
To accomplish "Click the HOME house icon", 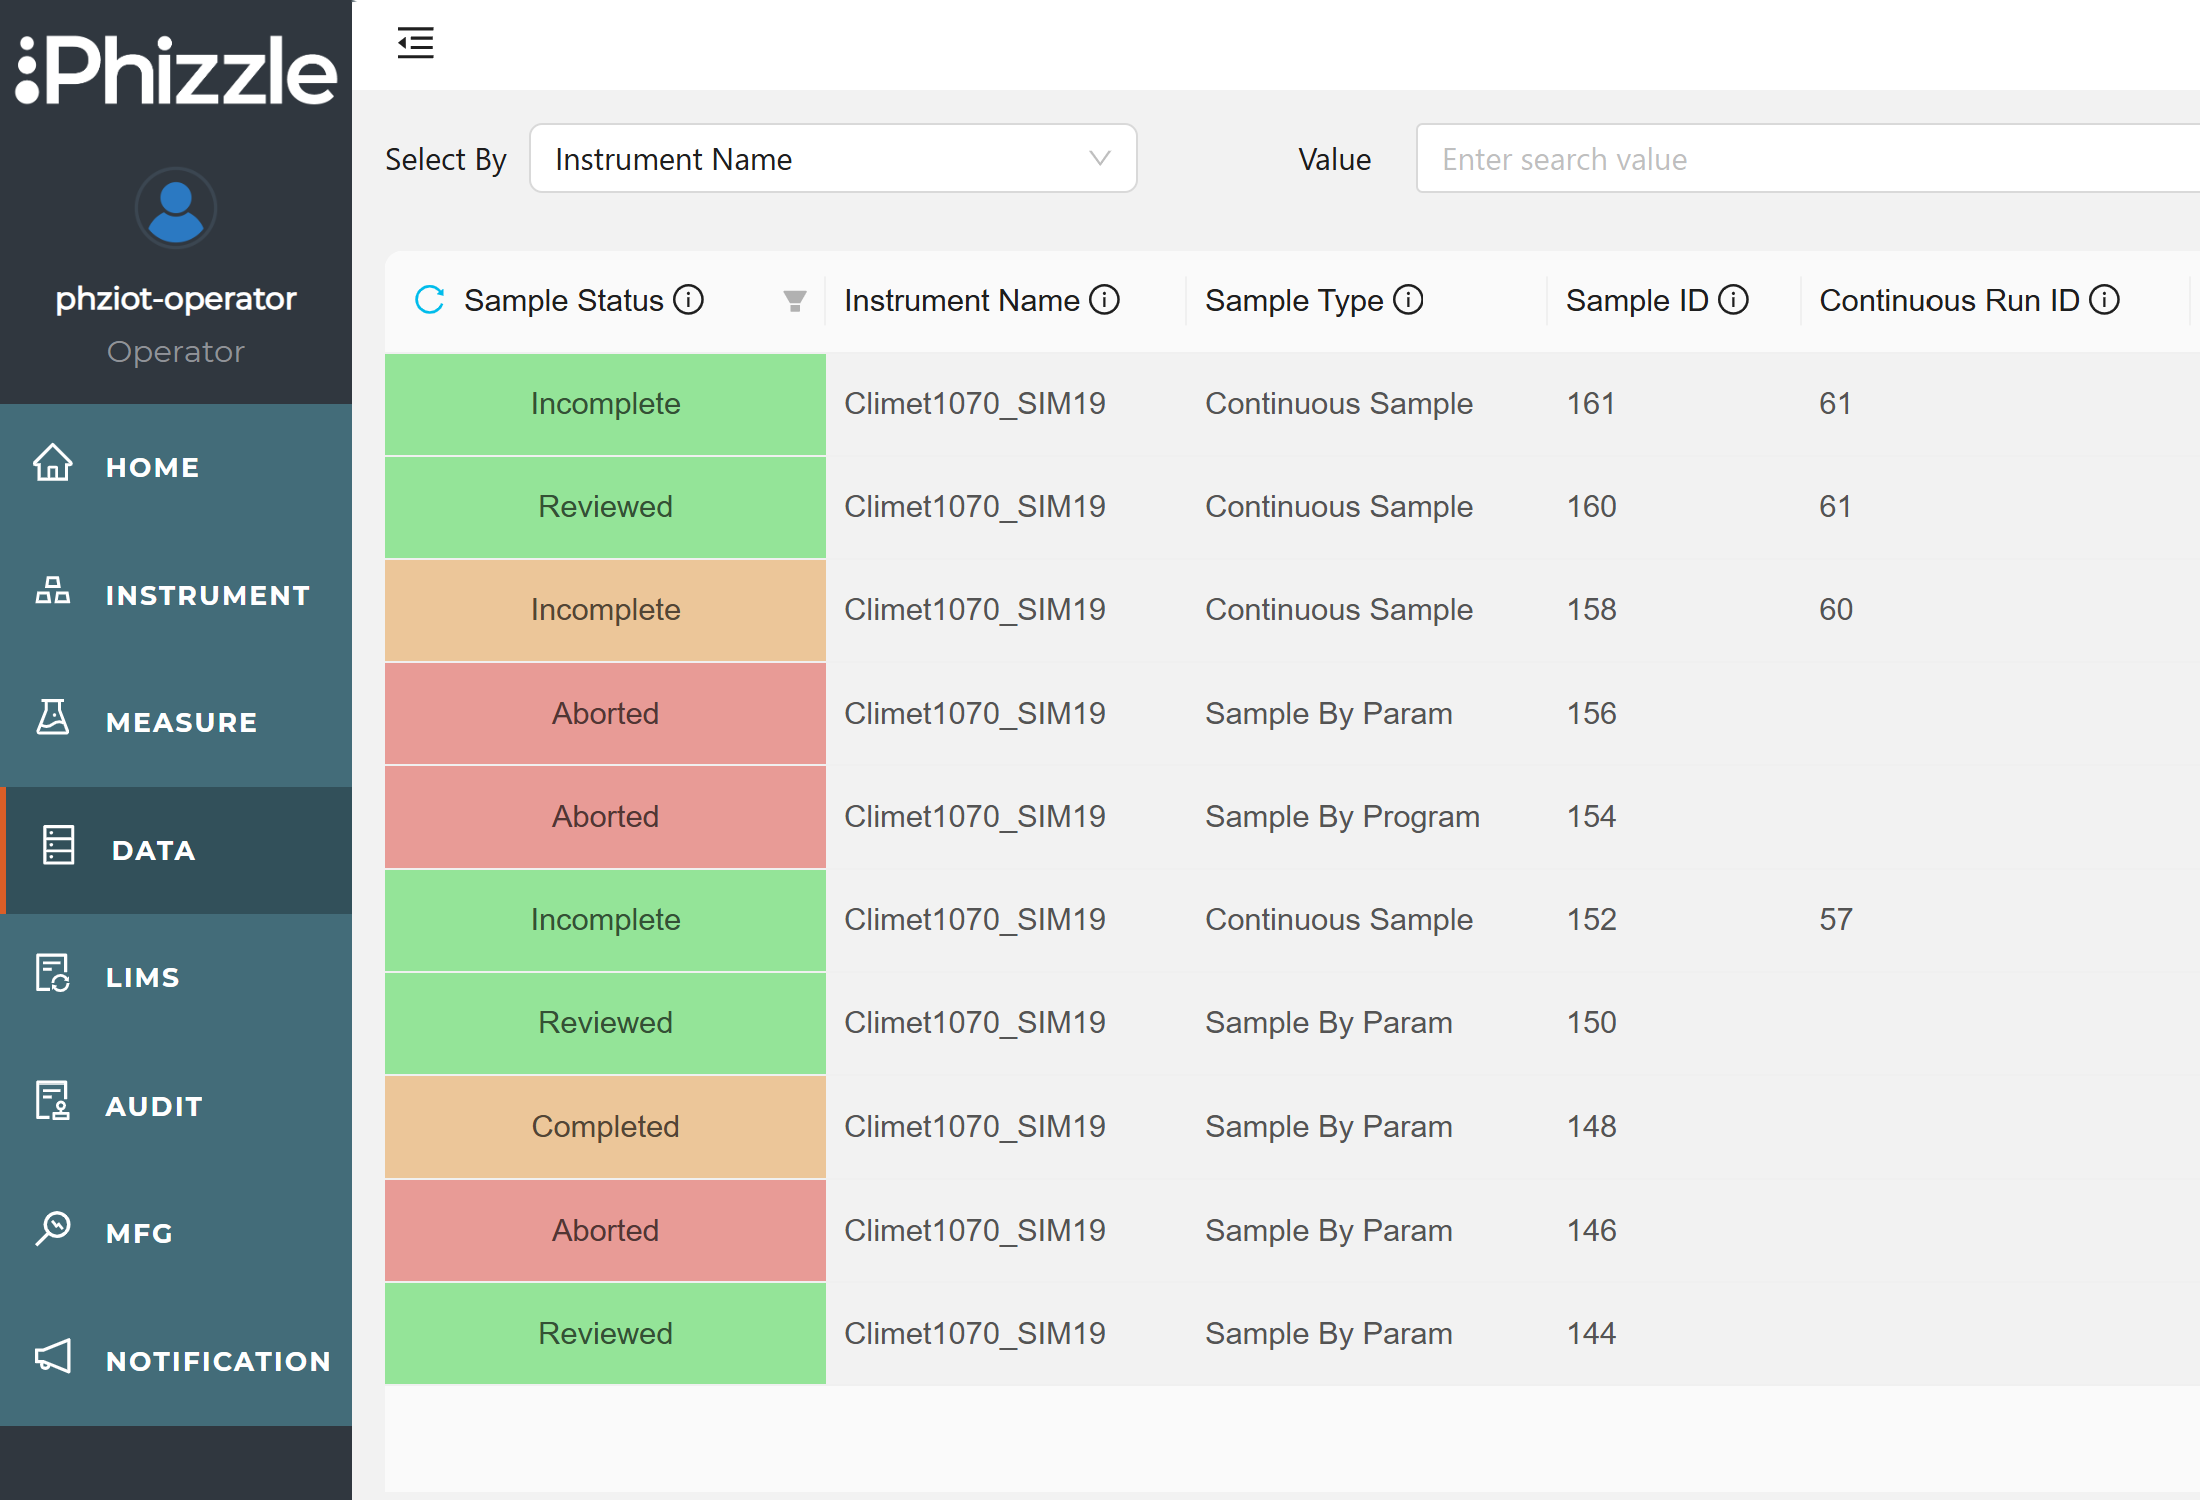I will [53, 463].
